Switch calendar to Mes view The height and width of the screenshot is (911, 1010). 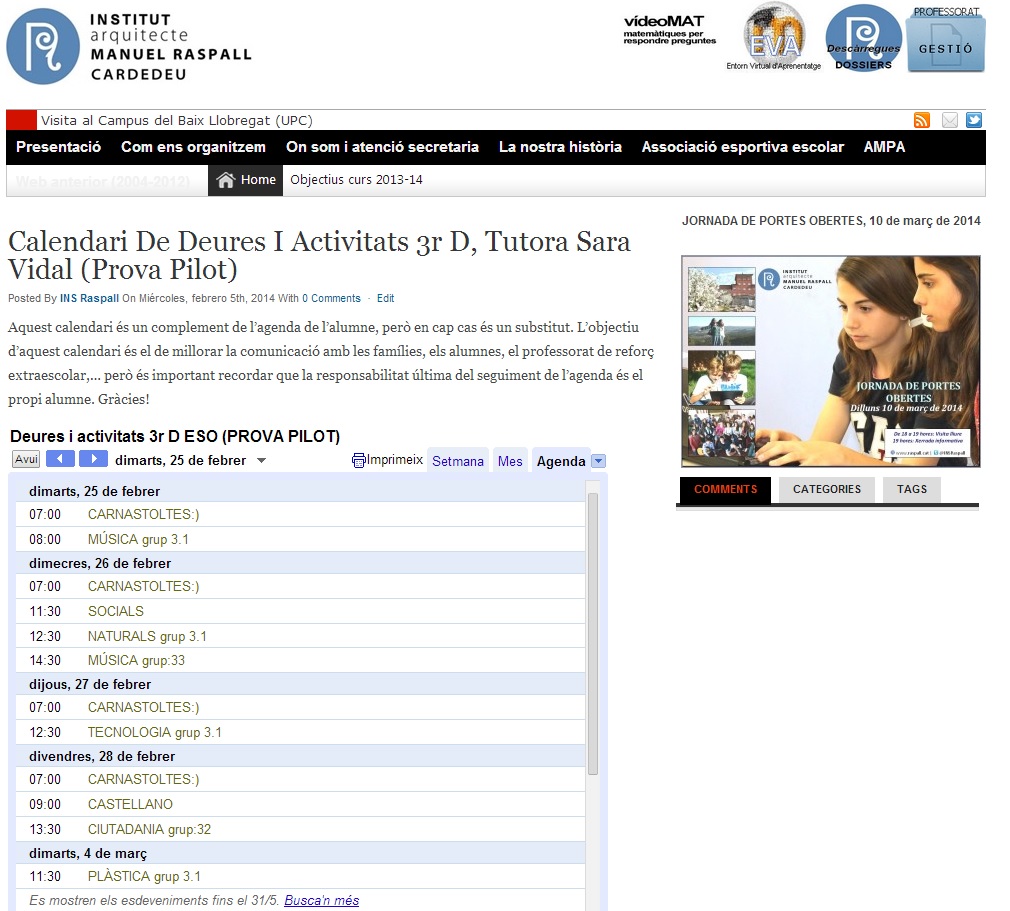pos(510,461)
